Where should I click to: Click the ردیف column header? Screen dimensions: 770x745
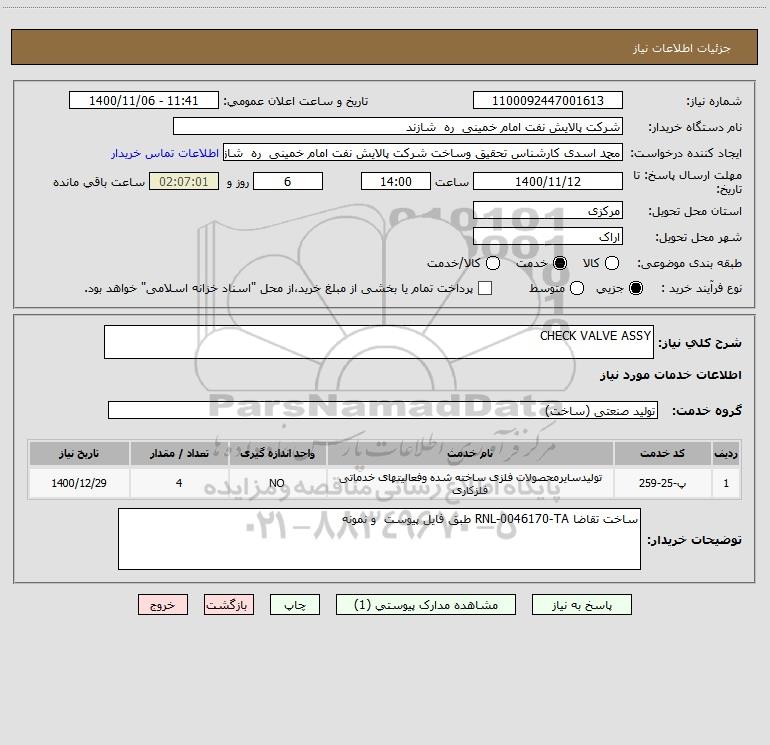pos(726,453)
